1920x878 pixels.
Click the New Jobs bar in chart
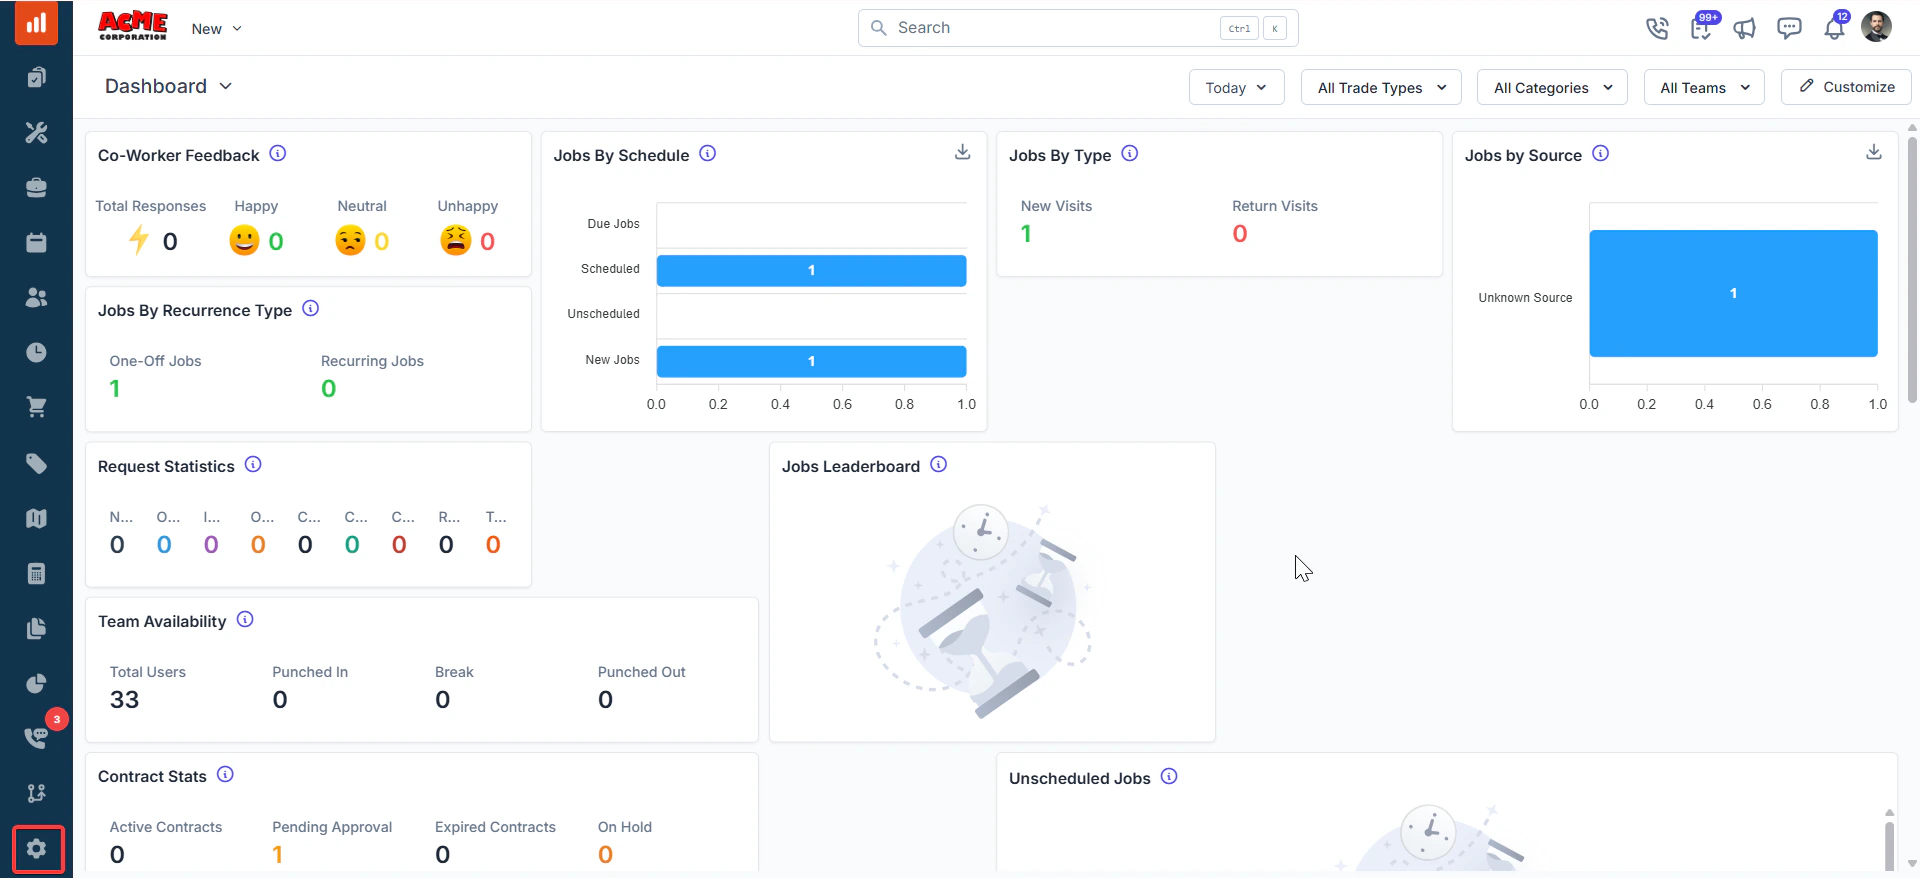pyautogui.click(x=811, y=361)
